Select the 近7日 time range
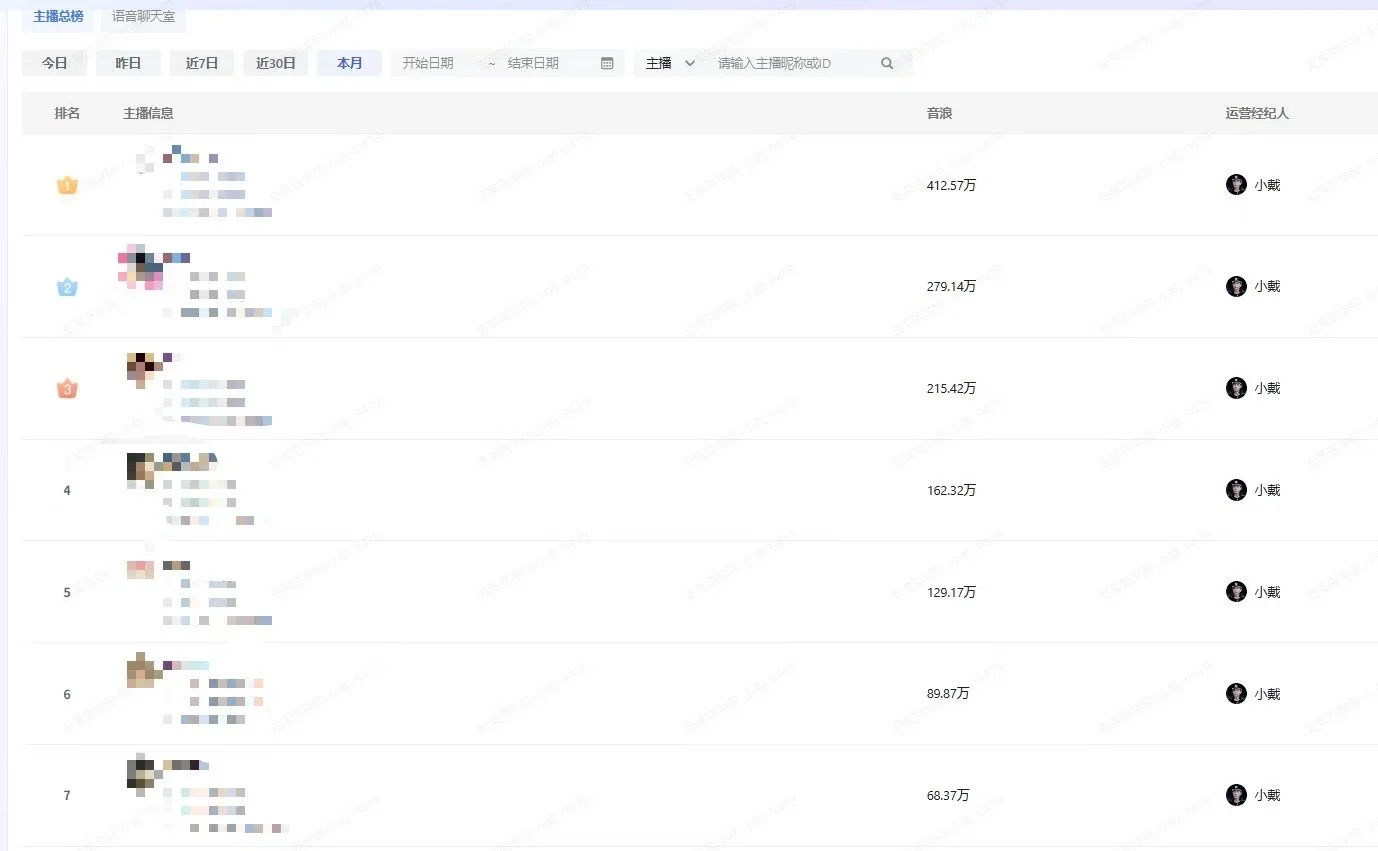Screen dimensions: 1378x851 click(x=201, y=62)
